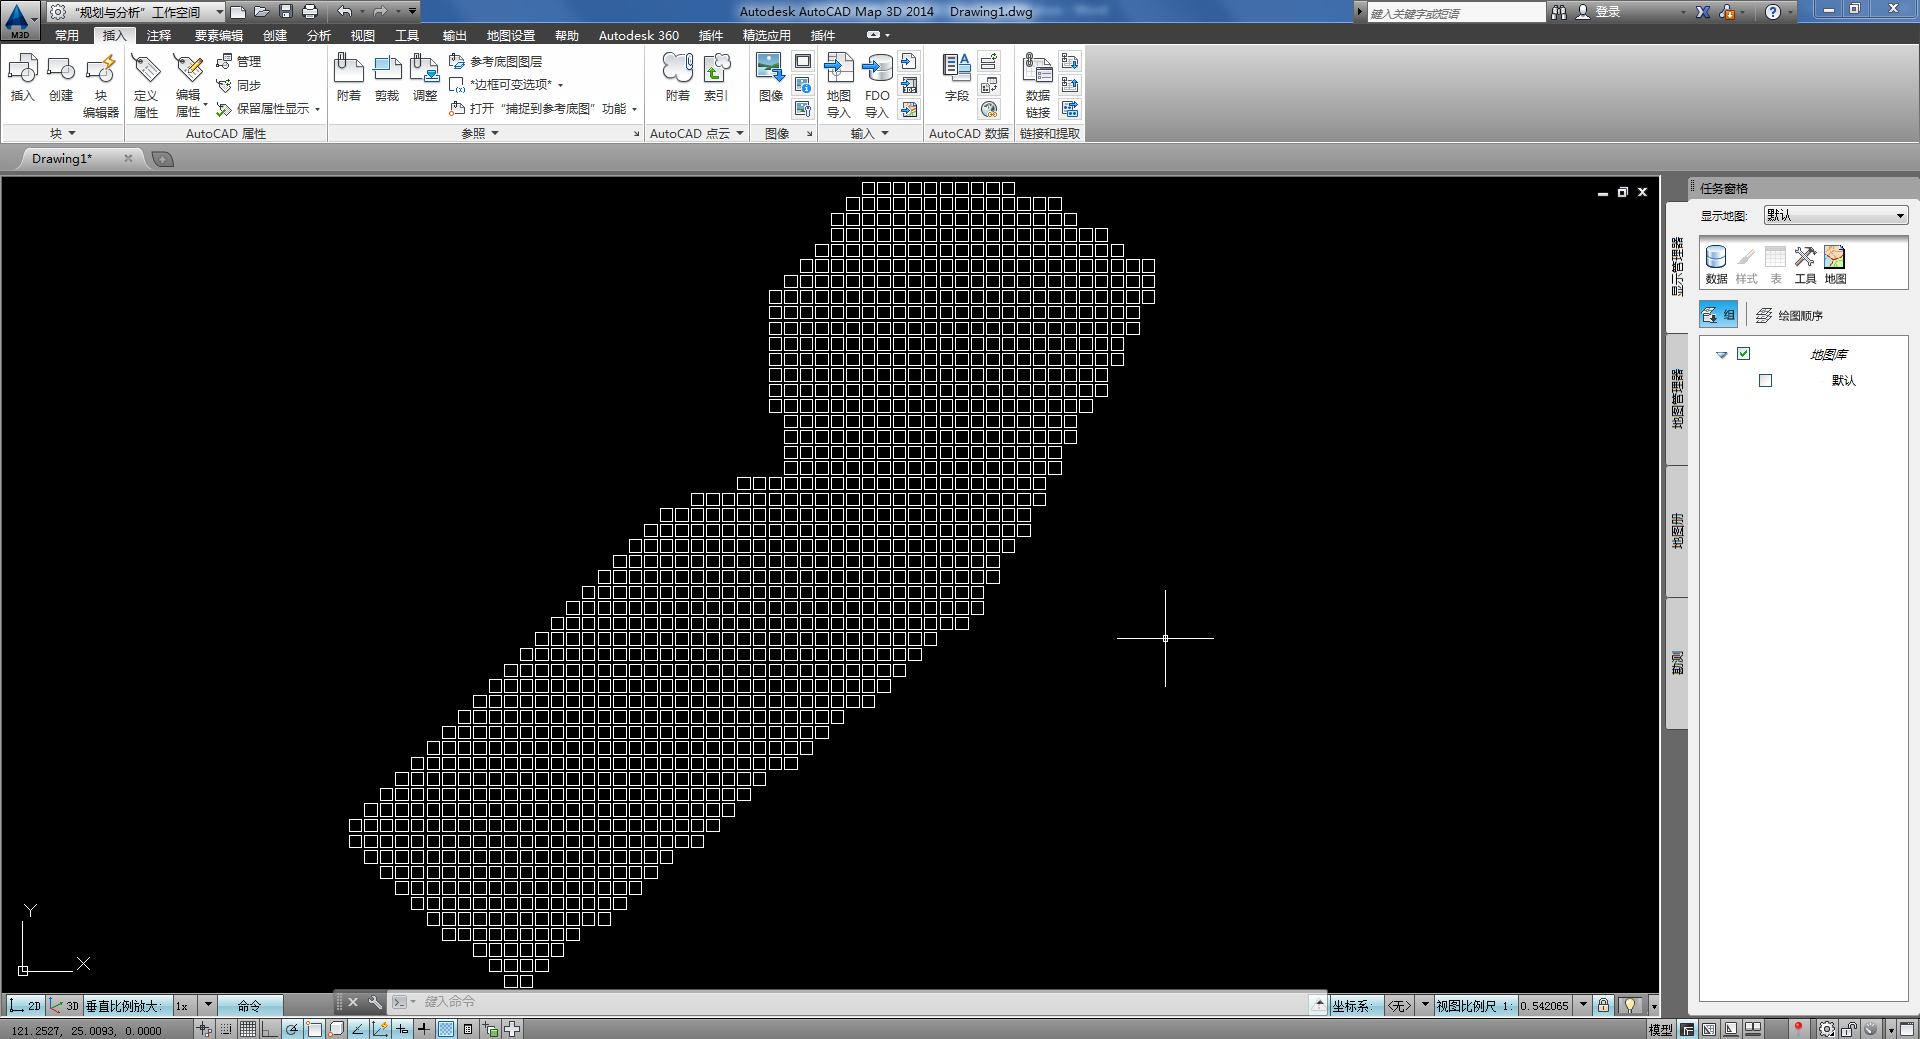Click the Undo arrow in quick access toolbar
Viewport: 1920px width, 1039px height.
tap(344, 11)
